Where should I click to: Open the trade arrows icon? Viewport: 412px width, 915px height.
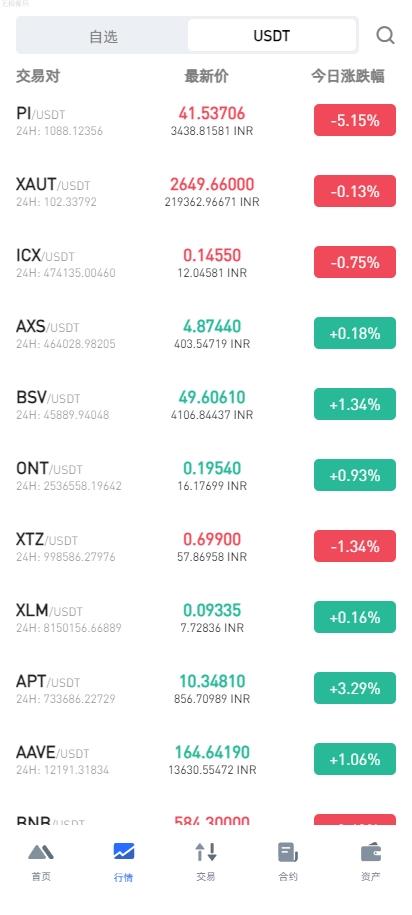(206, 853)
